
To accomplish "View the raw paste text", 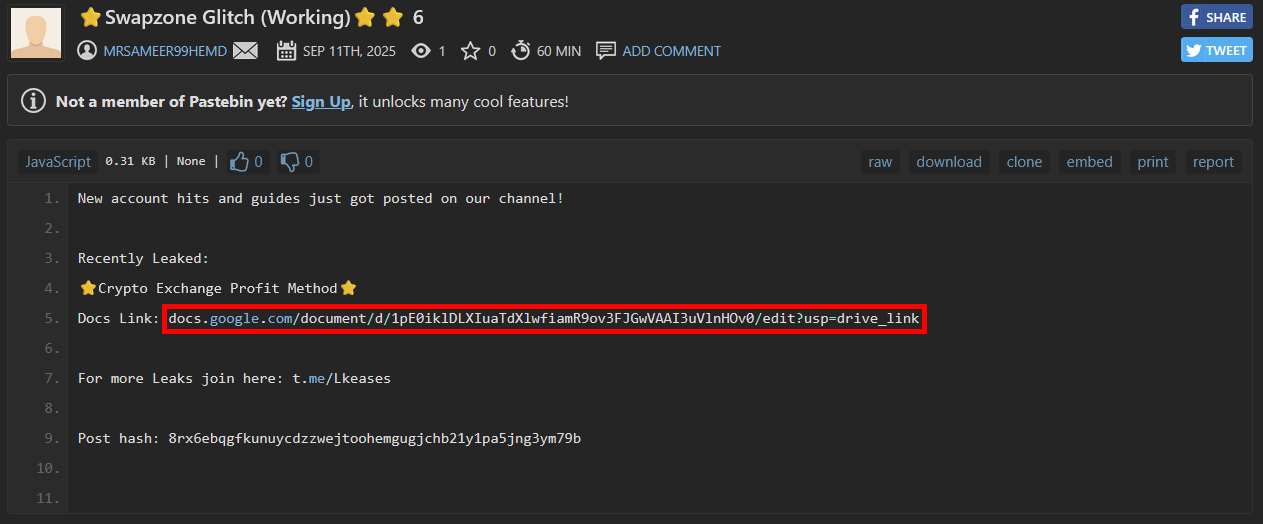I will [x=880, y=162].
